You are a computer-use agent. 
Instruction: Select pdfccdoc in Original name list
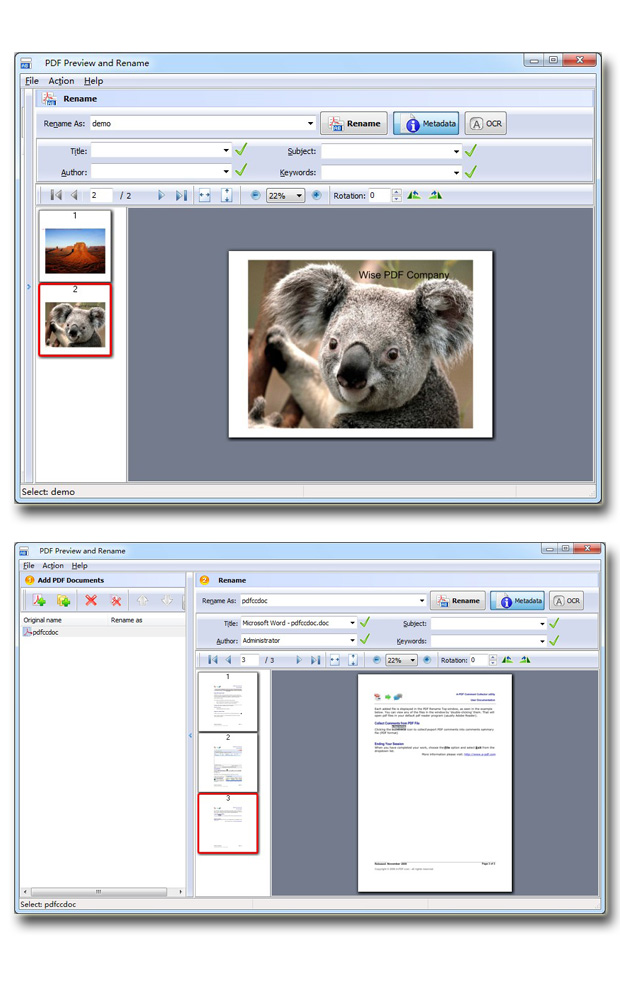point(46,632)
